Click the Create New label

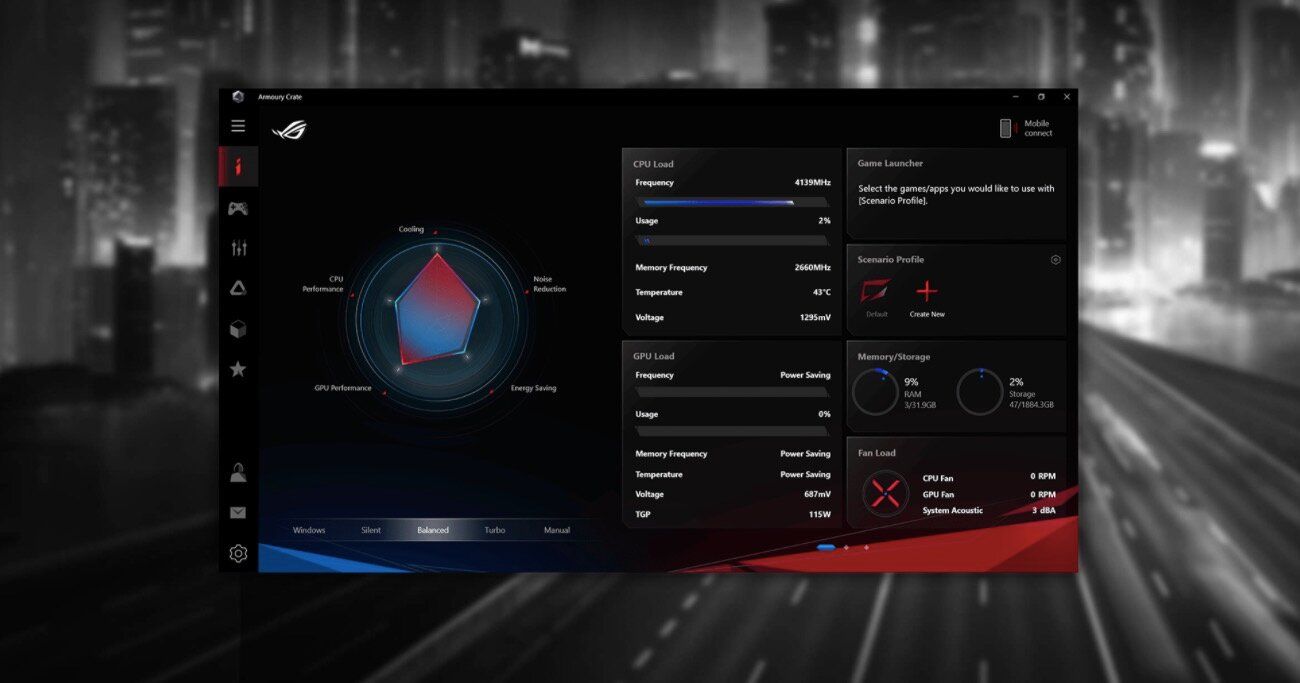[x=927, y=314]
